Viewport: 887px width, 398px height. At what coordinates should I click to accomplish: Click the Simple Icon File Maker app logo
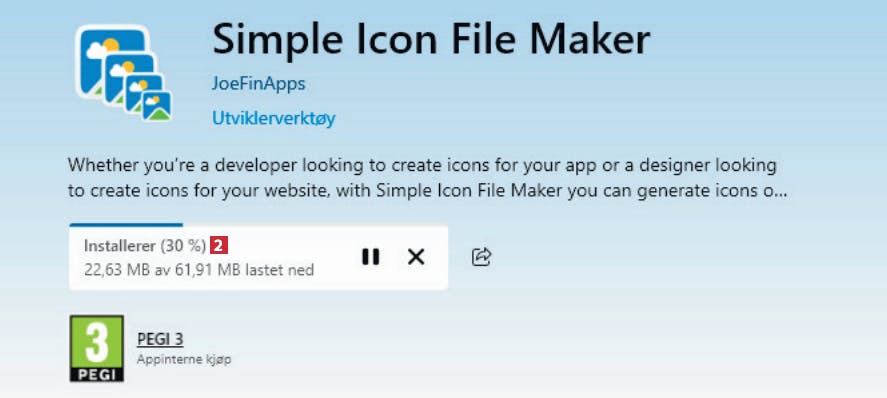click(x=123, y=73)
